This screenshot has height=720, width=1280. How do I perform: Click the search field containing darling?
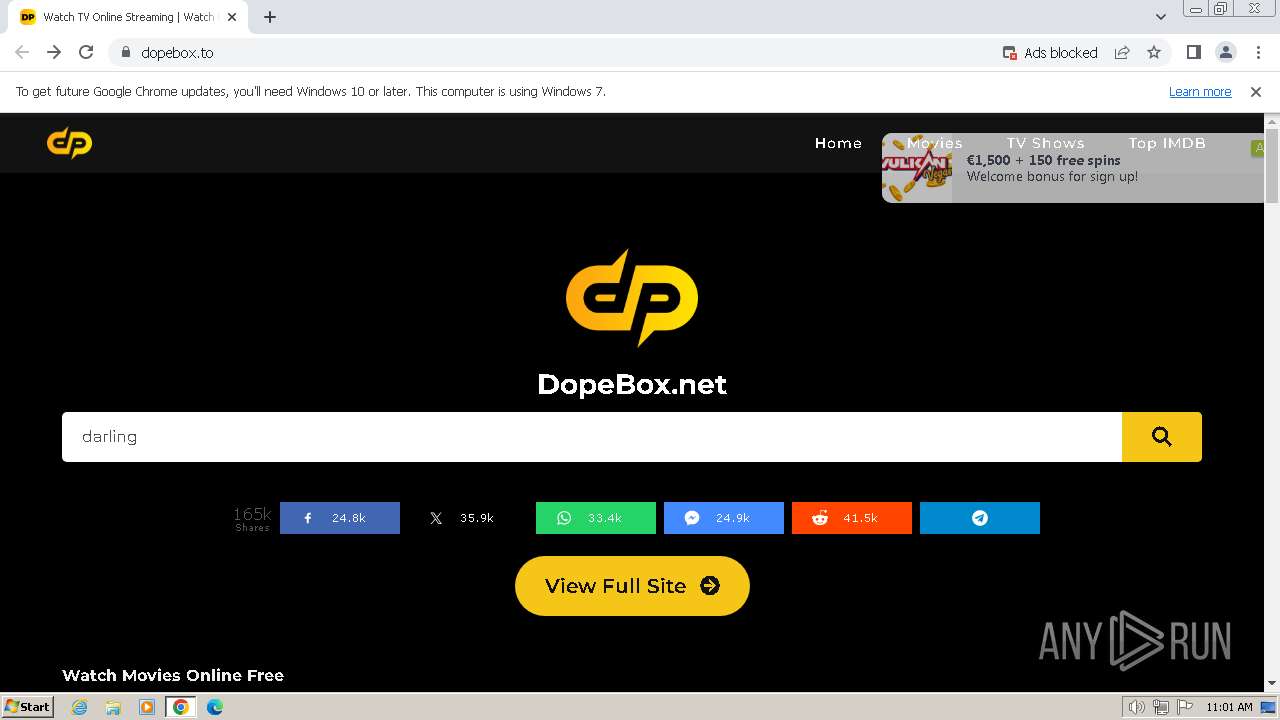pyautogui.click(x=592, y=437)
